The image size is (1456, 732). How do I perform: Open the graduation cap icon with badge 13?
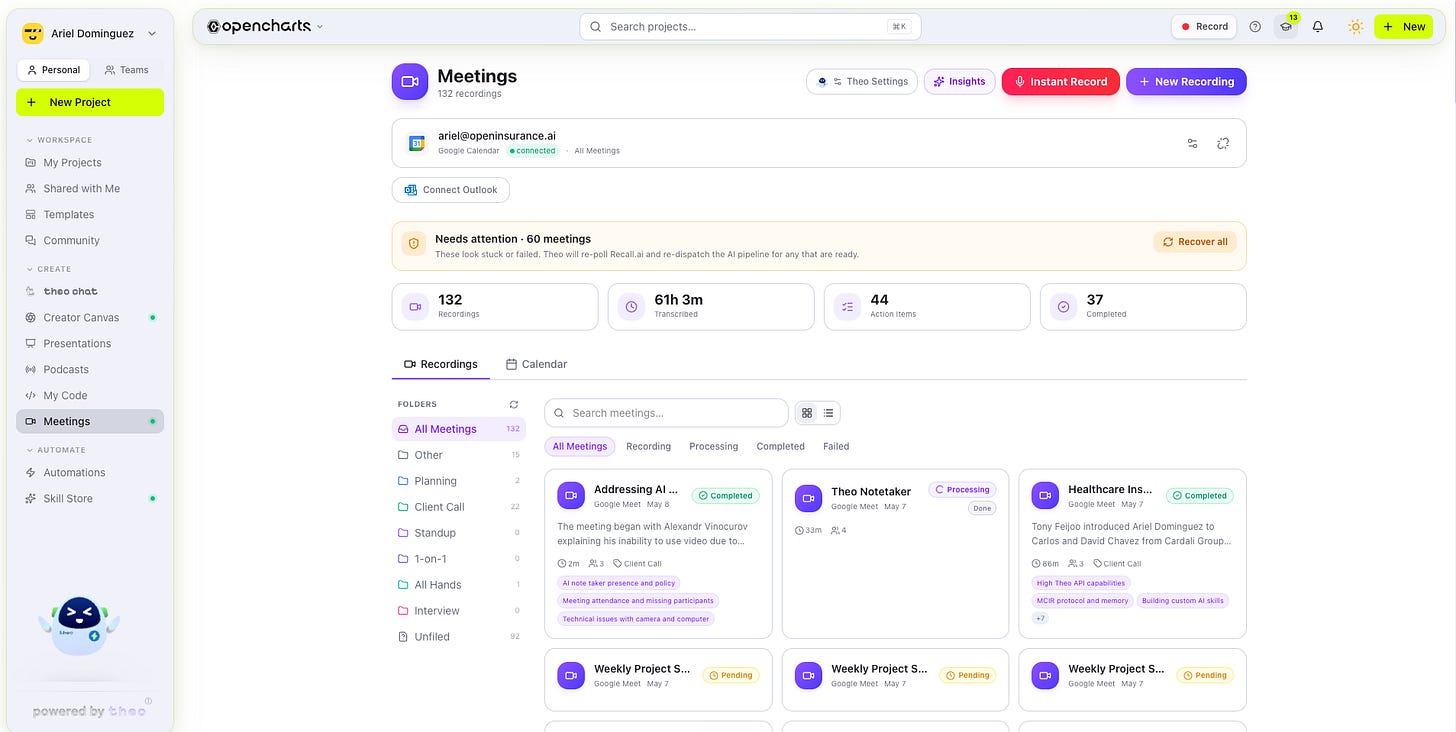[1286, 26]
